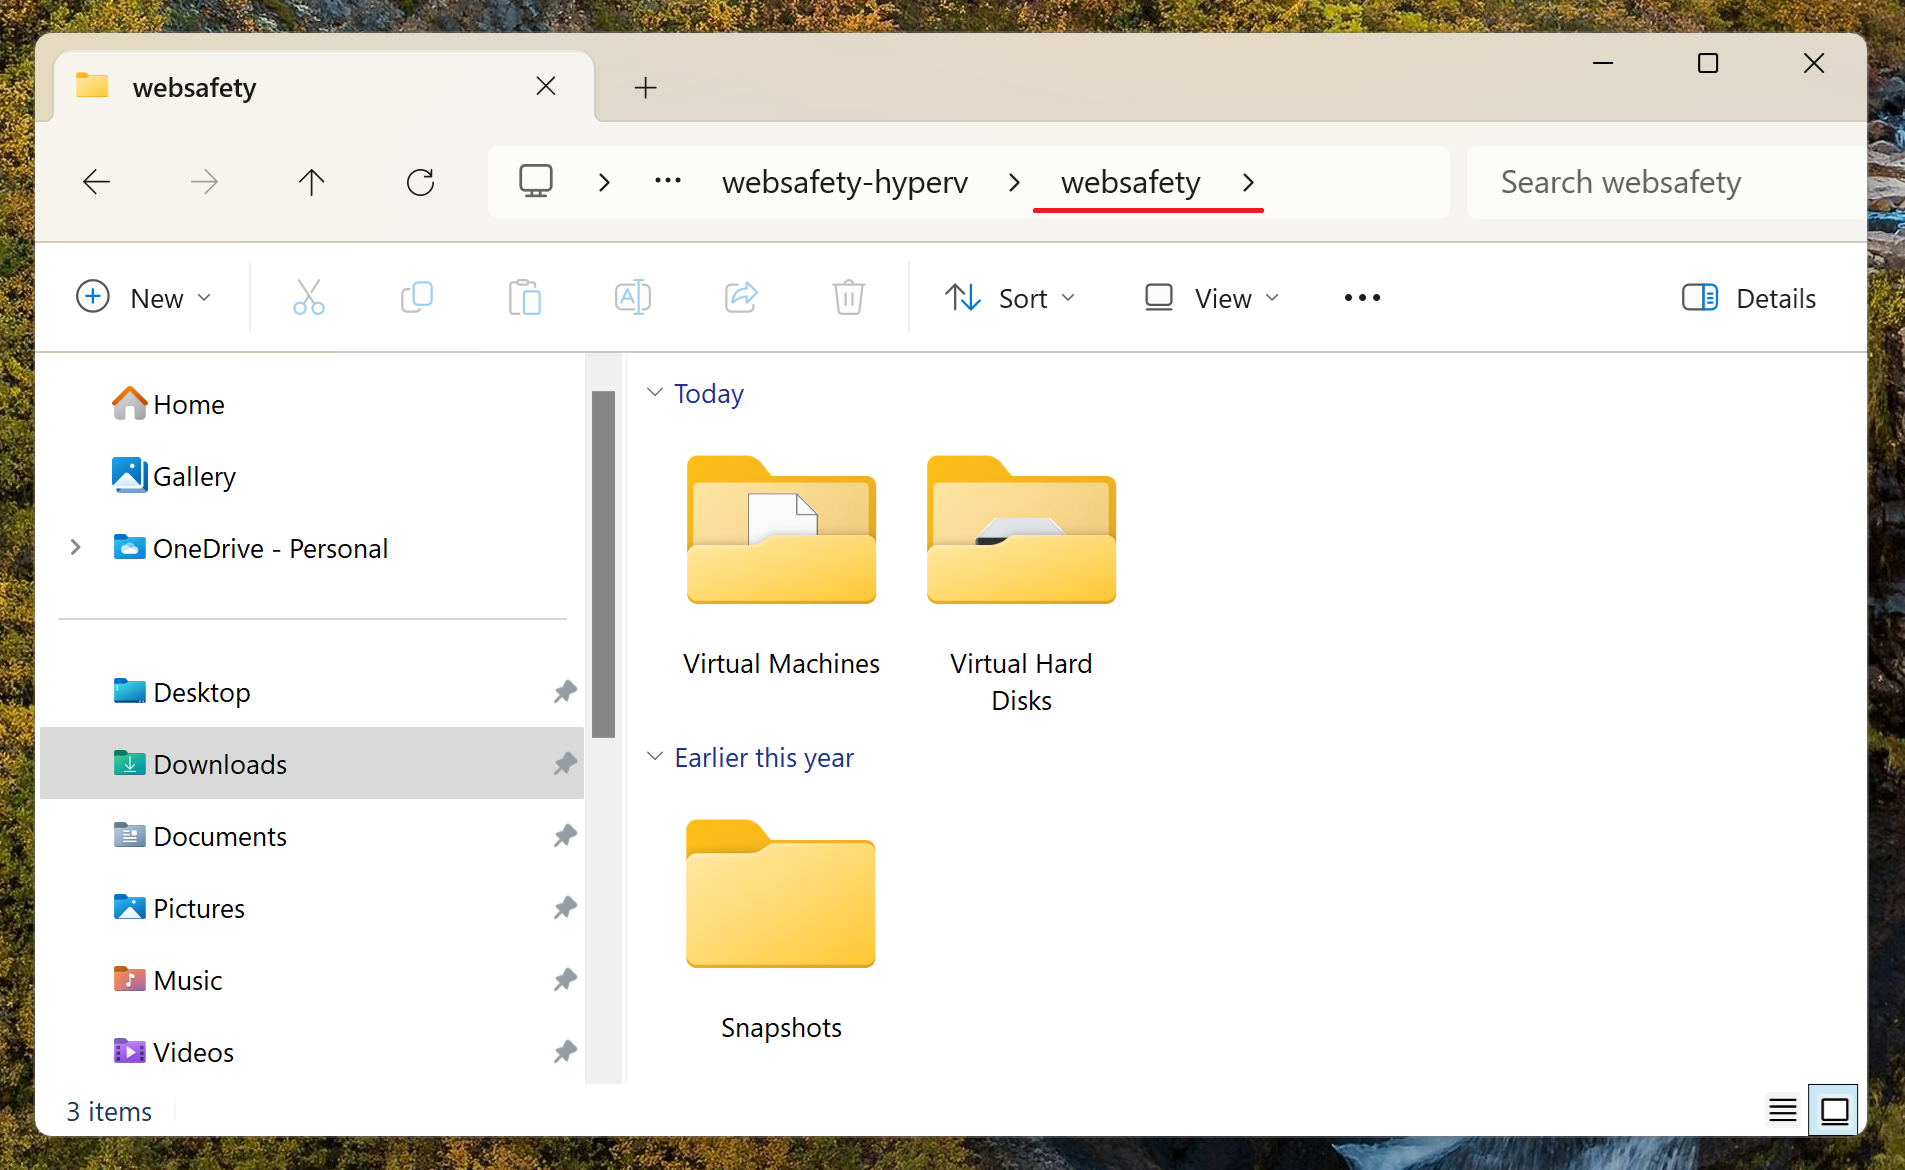Viewport: 1905px width, 1170px height.
Task: Copy the selected item
Action: click(x=417, y=297)
